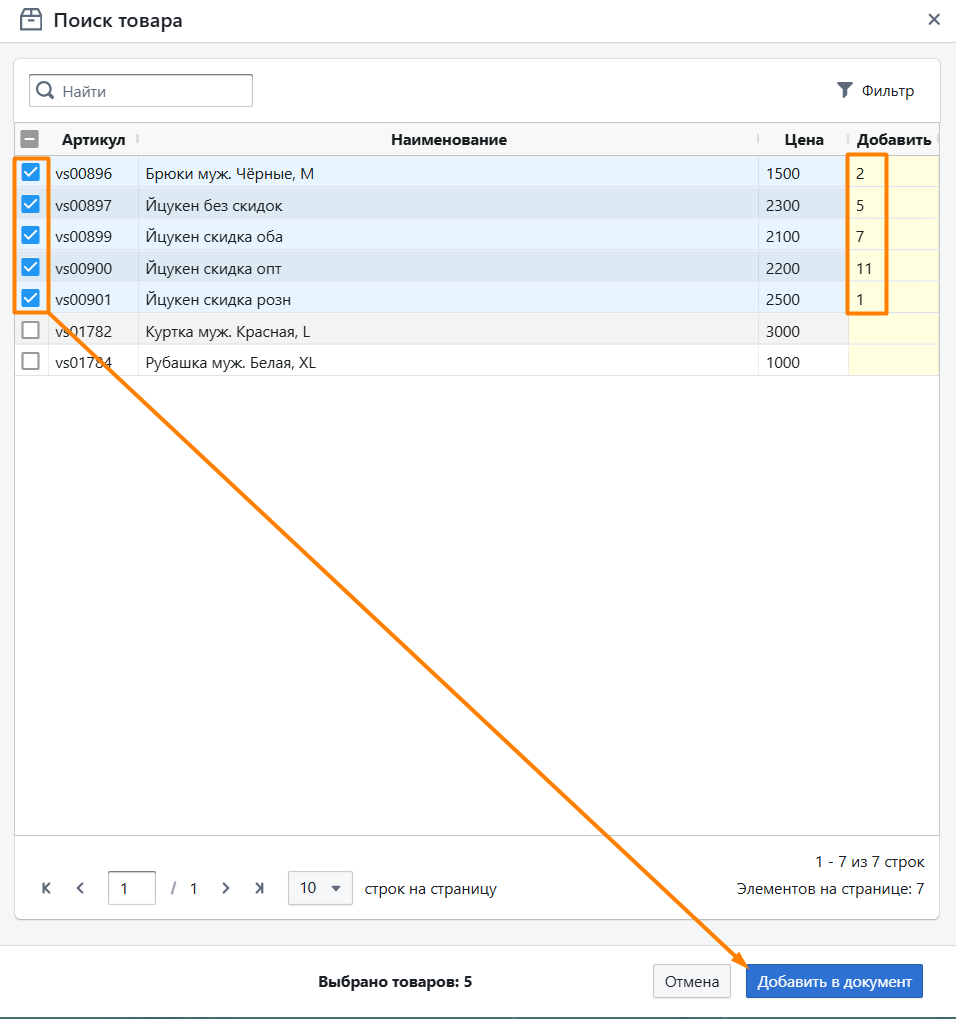Edit quantity cell for Куртка муж. Красная
956x1019 pixels.
pyautogui.click(x=892, y=331)
